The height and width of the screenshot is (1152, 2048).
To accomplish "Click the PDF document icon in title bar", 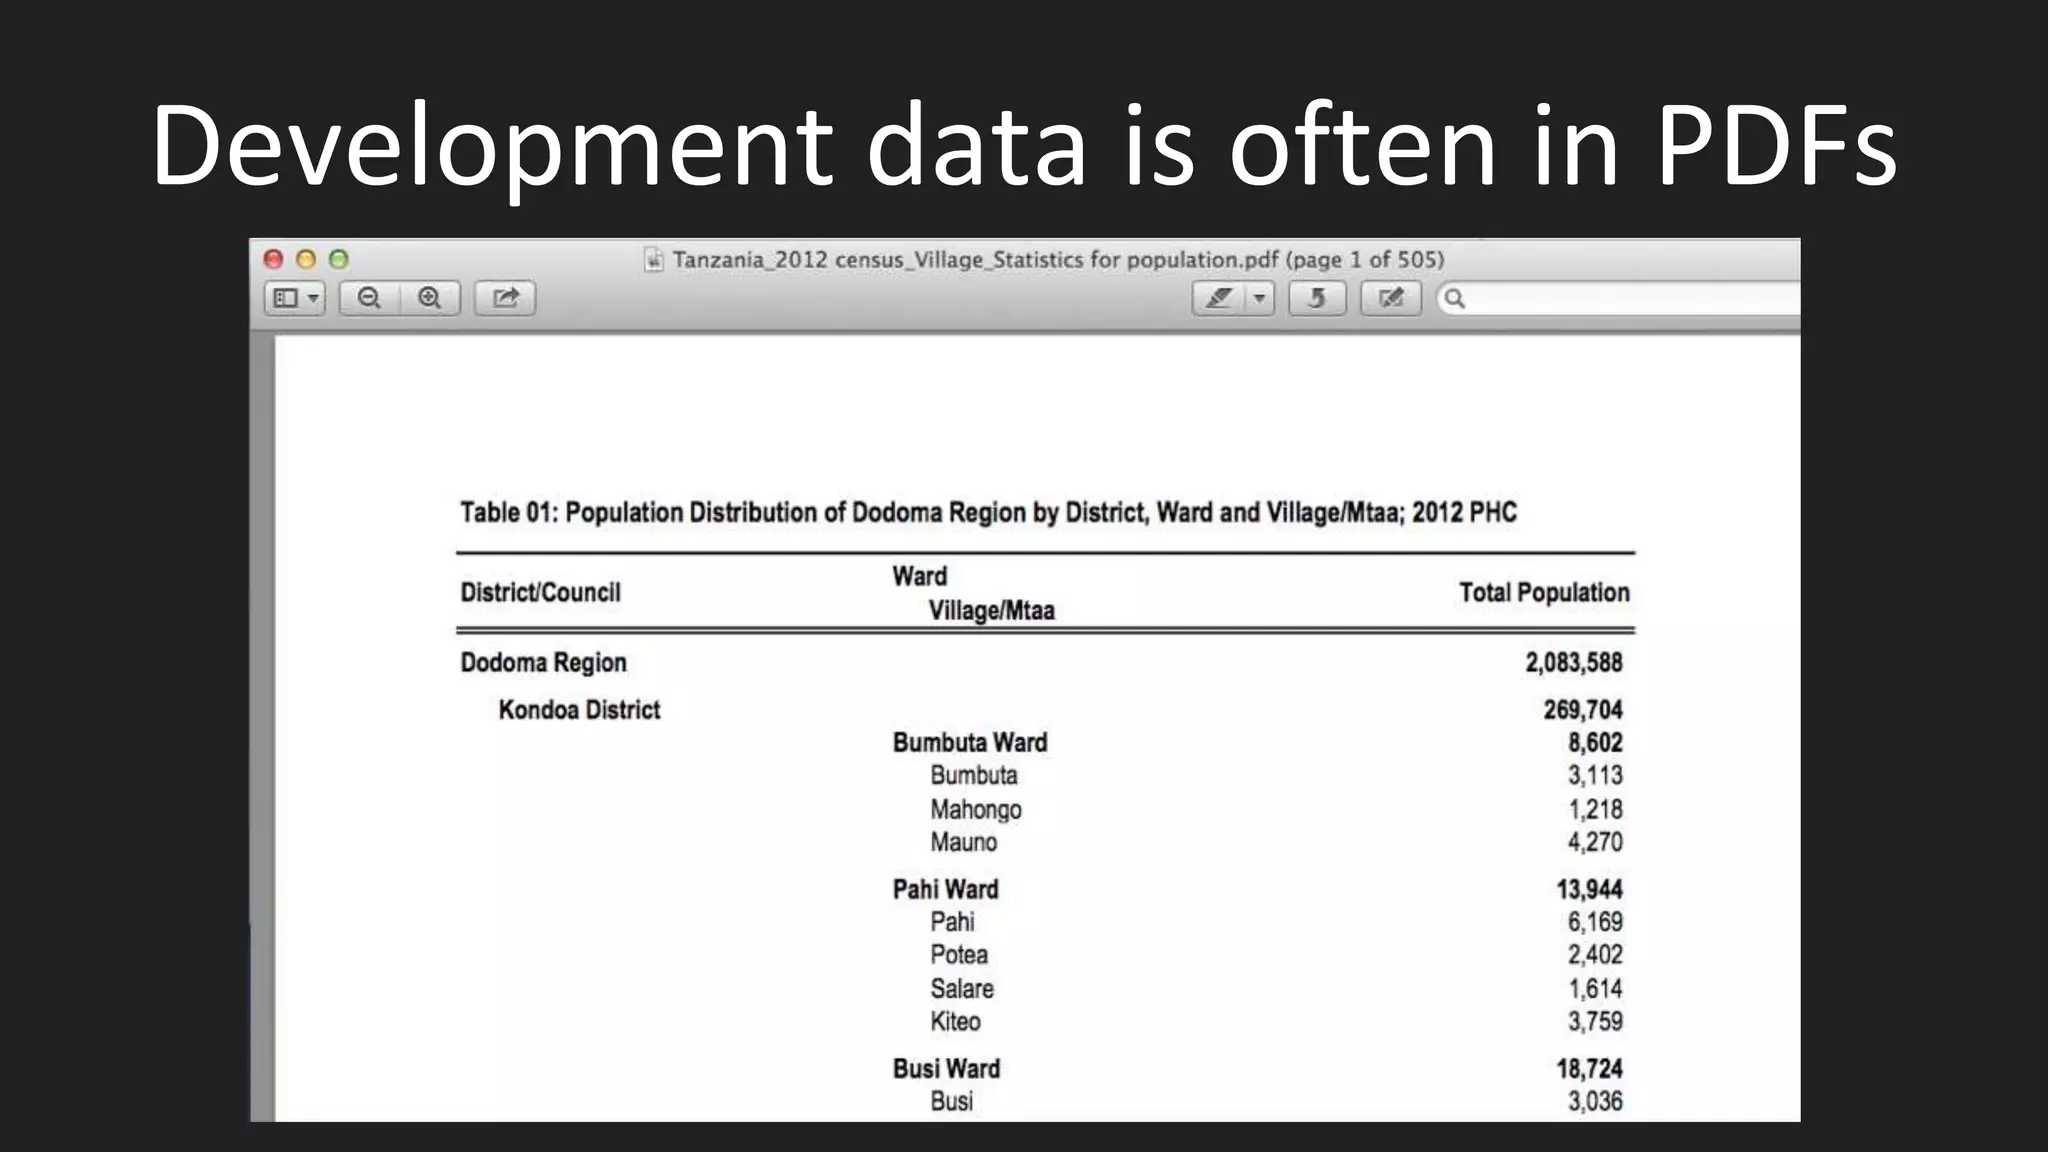I will coord(653,260).
